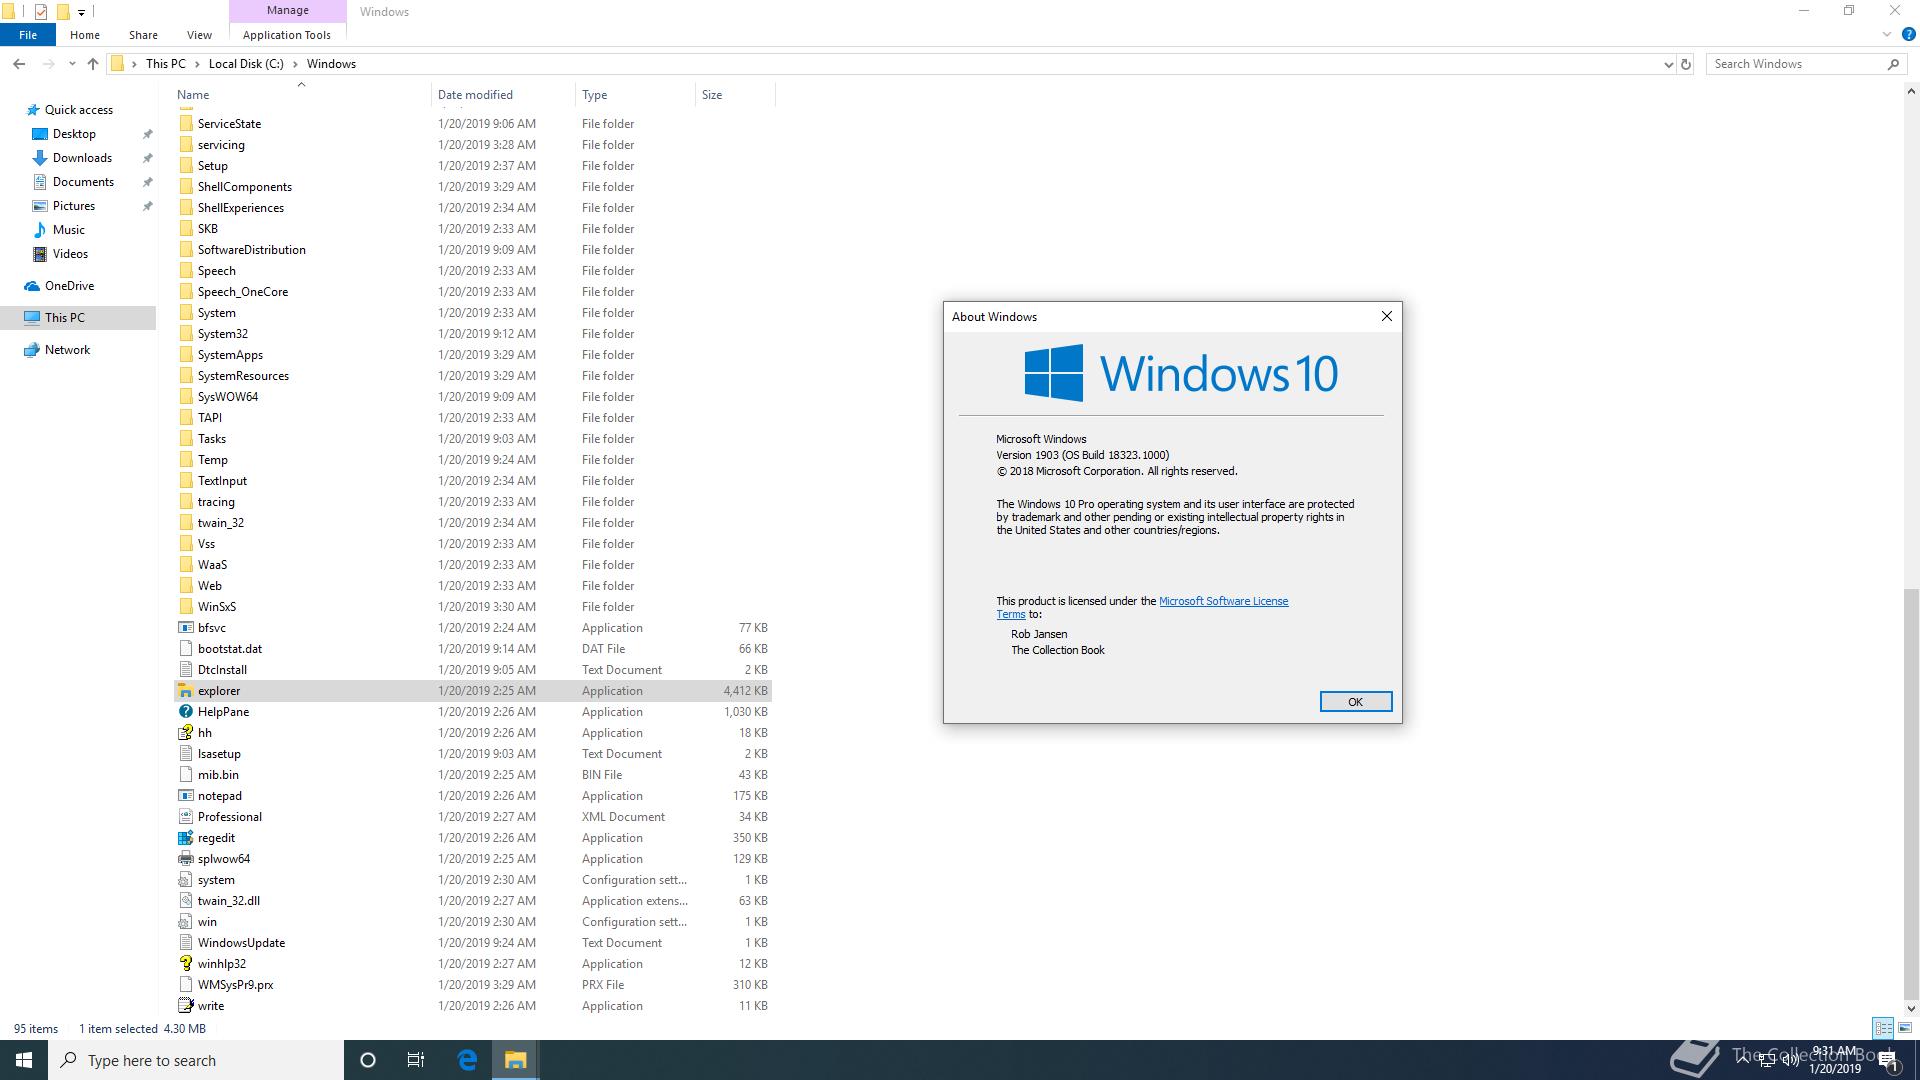Click in the Search Windows box
1920x1080 pixels.
coord(1797,64)
